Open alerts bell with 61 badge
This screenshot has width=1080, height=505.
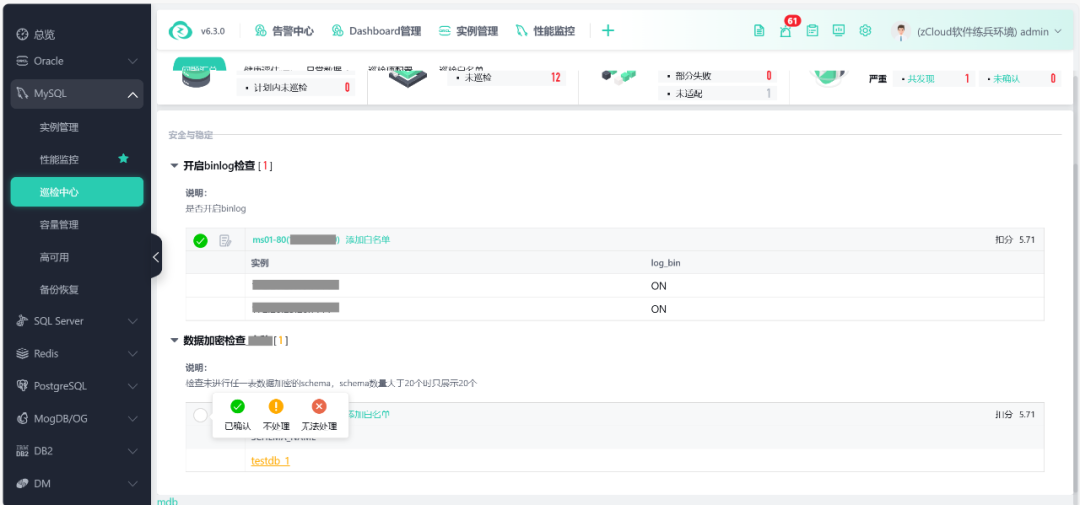coord(786,30)
